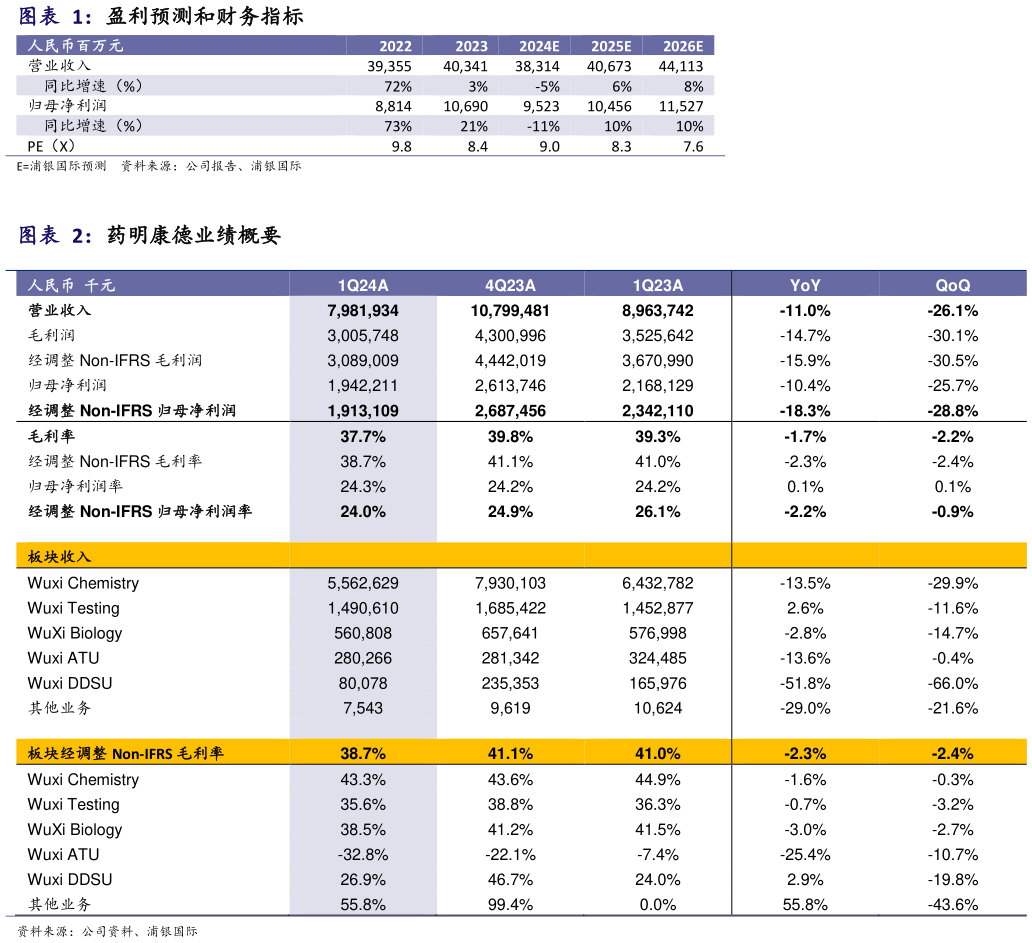Screen dimensions: 1032x943
Task: Click the 板块收入 section header
Action: tap(59, 557)
